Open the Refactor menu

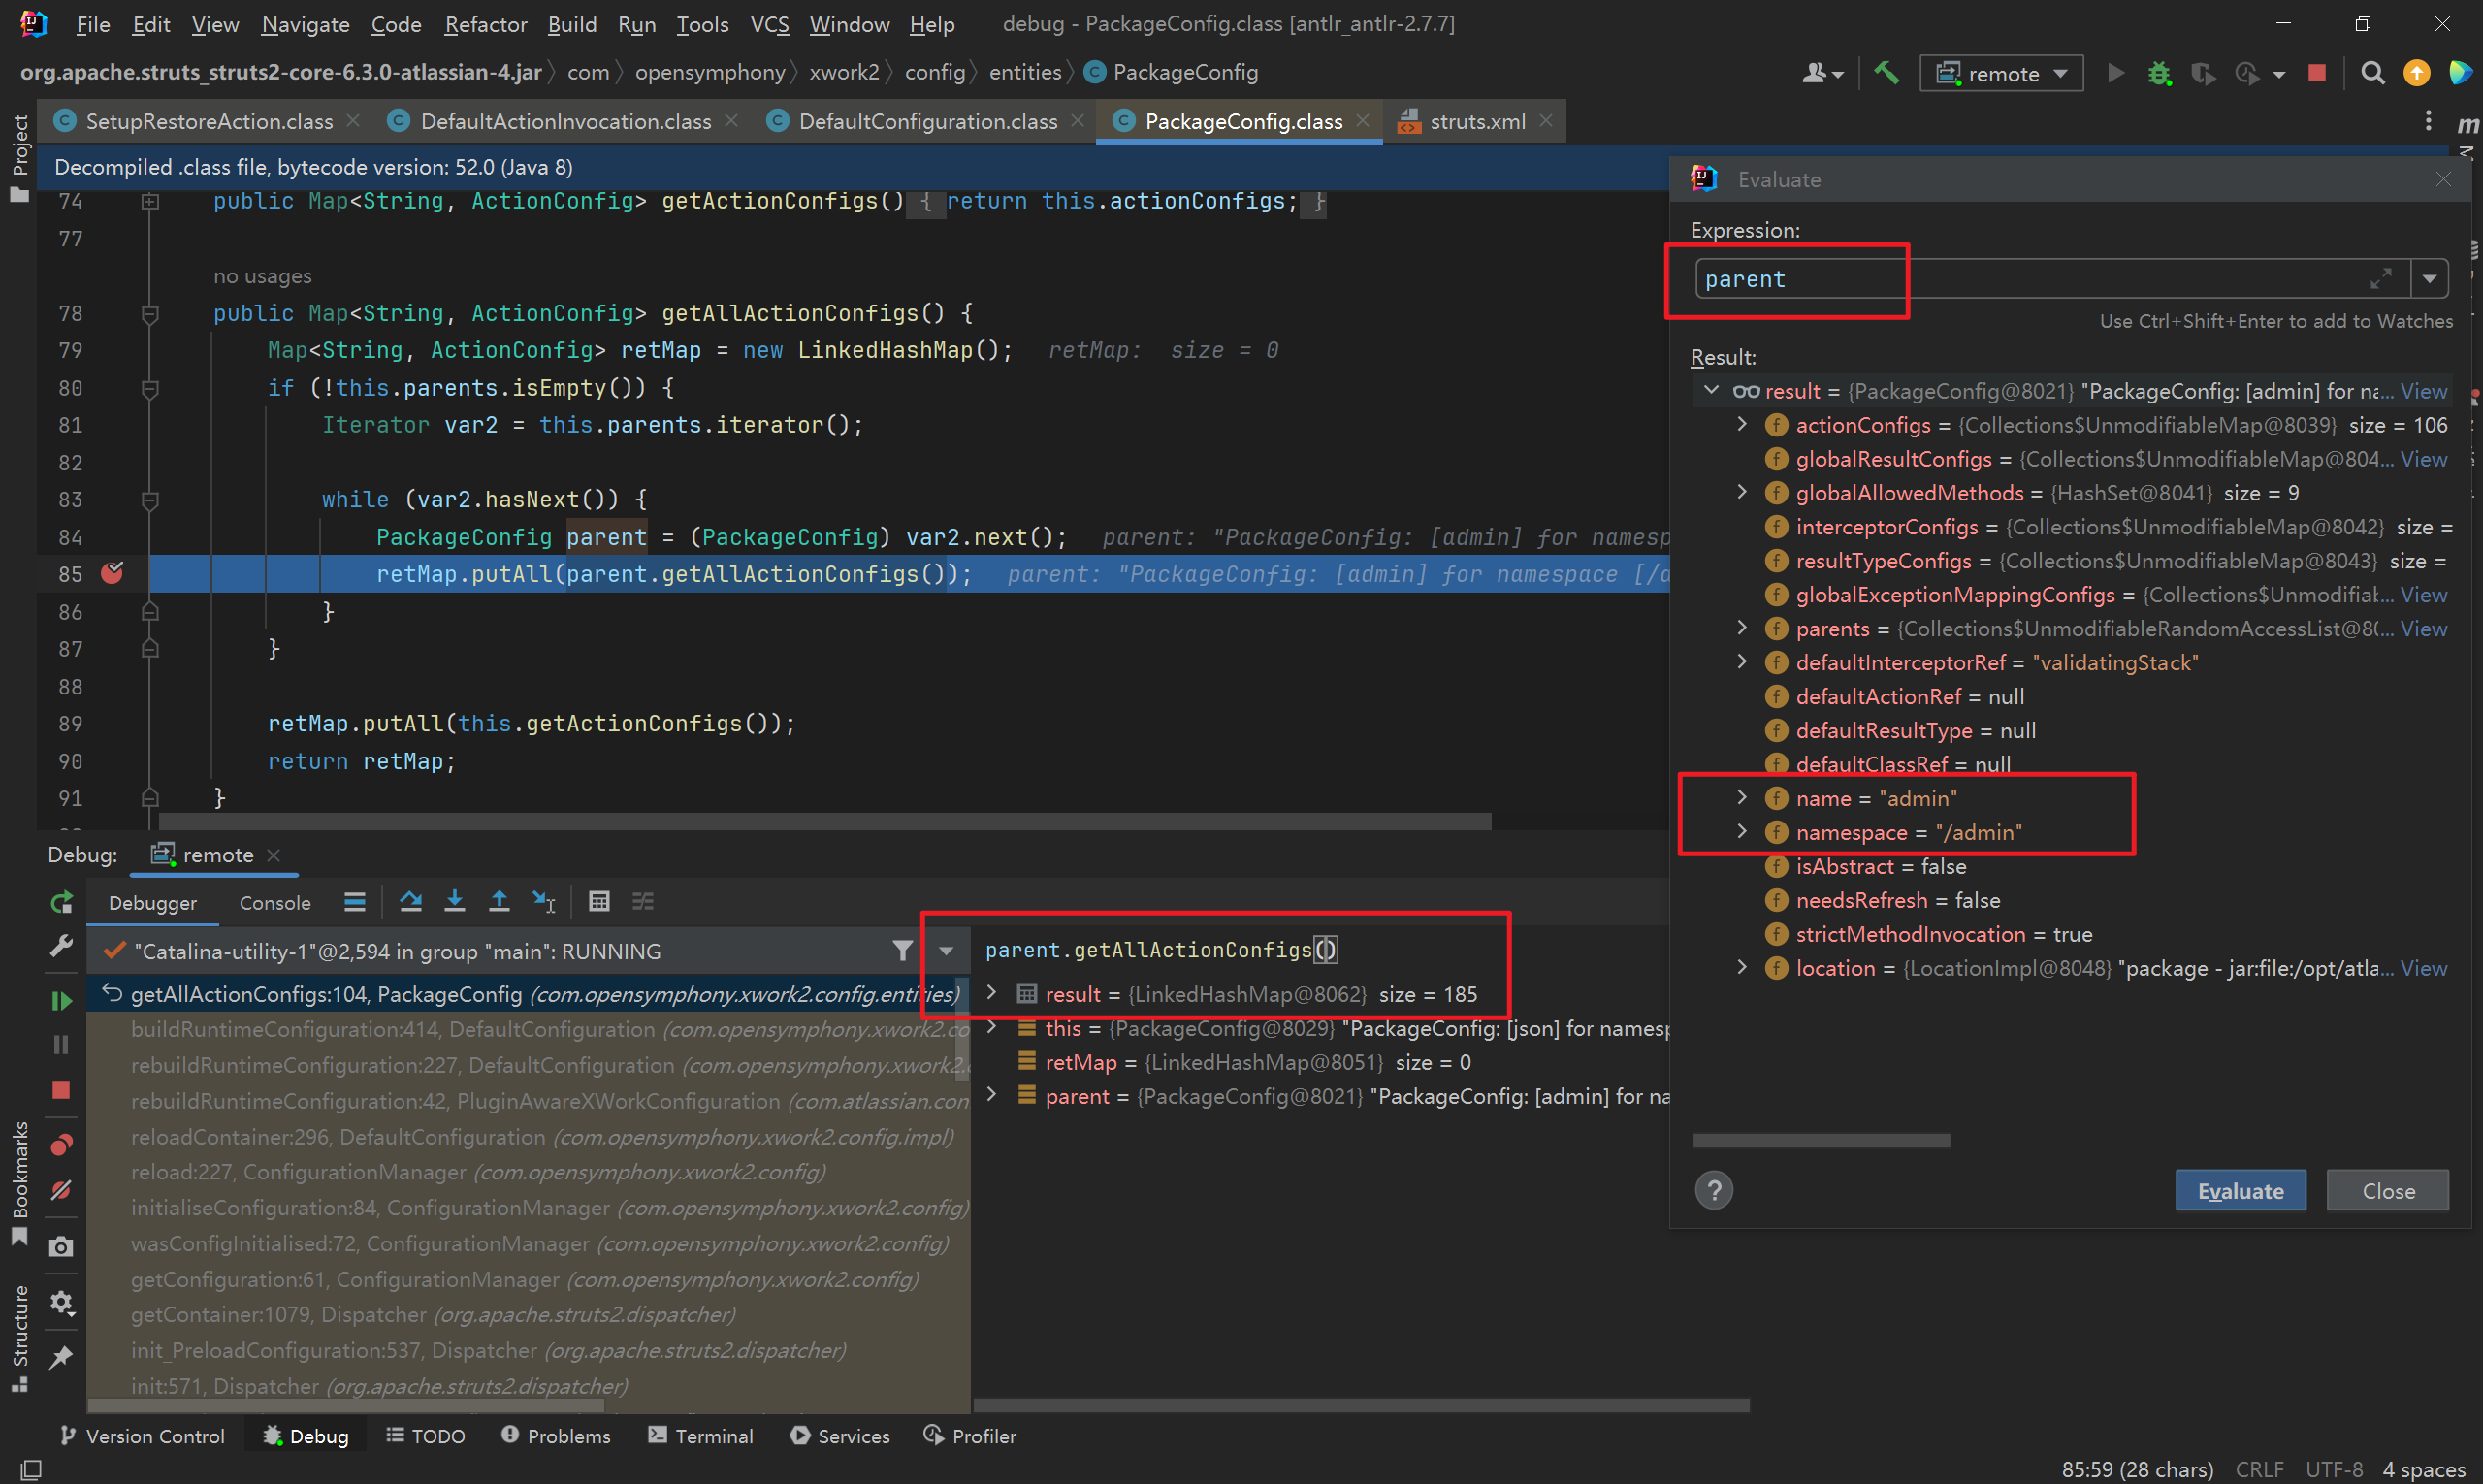tap(485, 24)
